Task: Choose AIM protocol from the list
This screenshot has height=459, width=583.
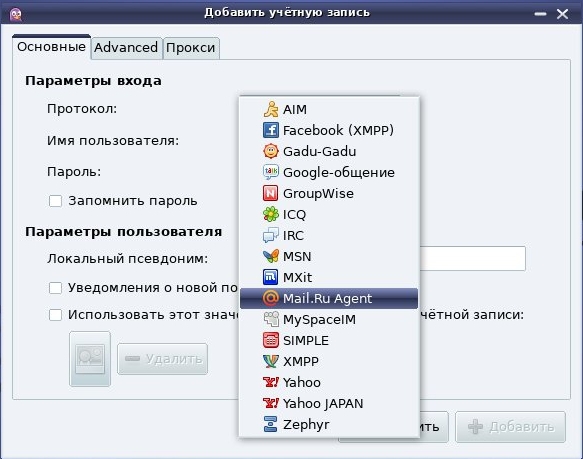Action: pos(329,109)
